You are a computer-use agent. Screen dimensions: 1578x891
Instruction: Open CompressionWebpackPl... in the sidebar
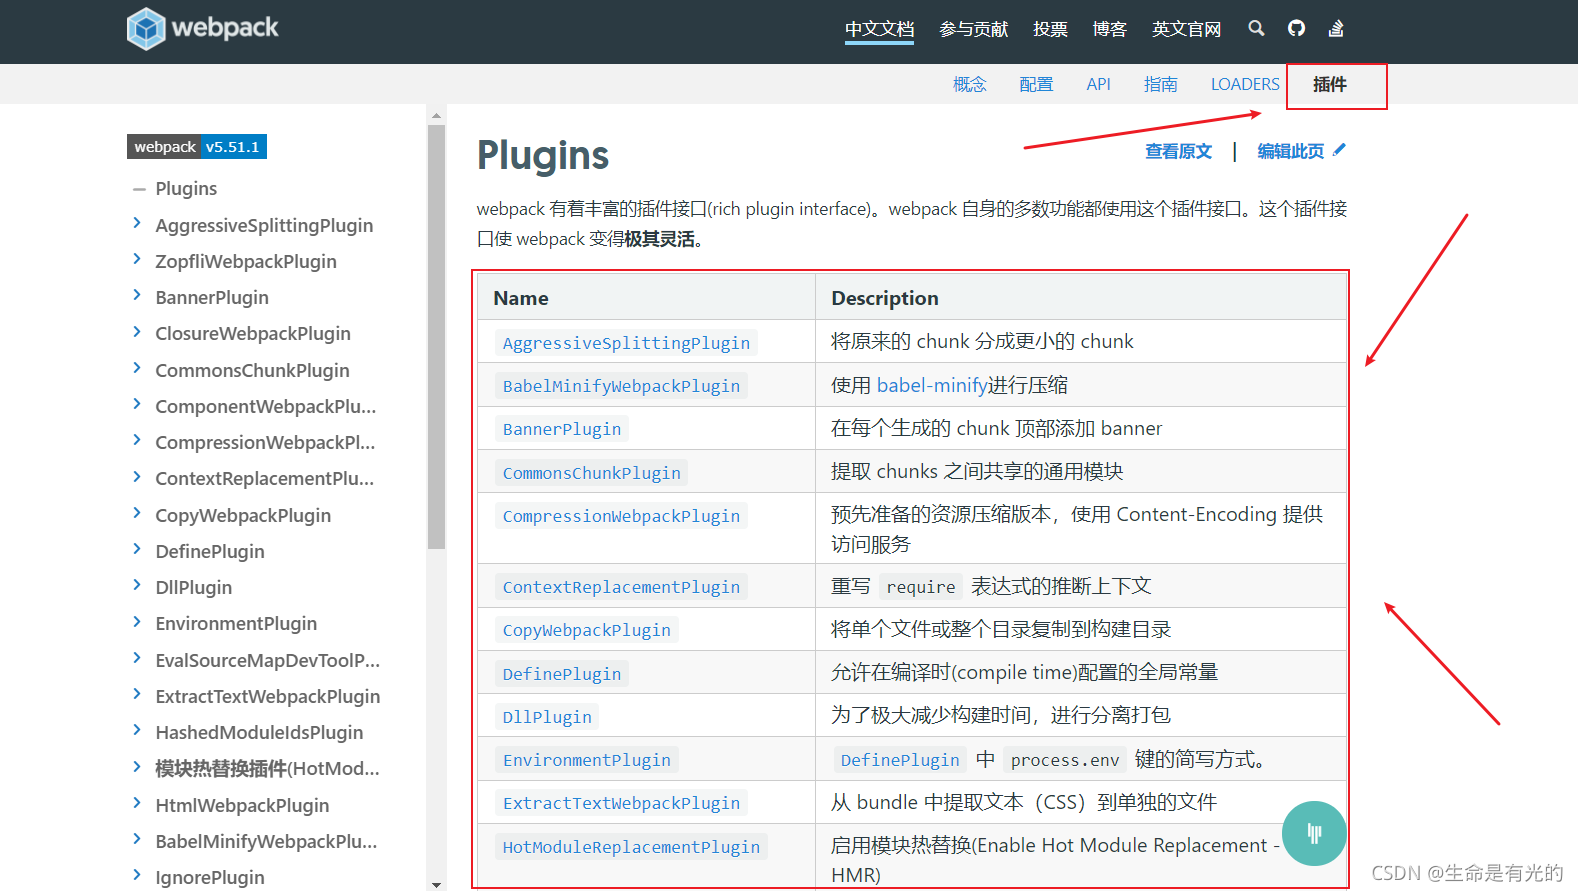tap(265, 442)
